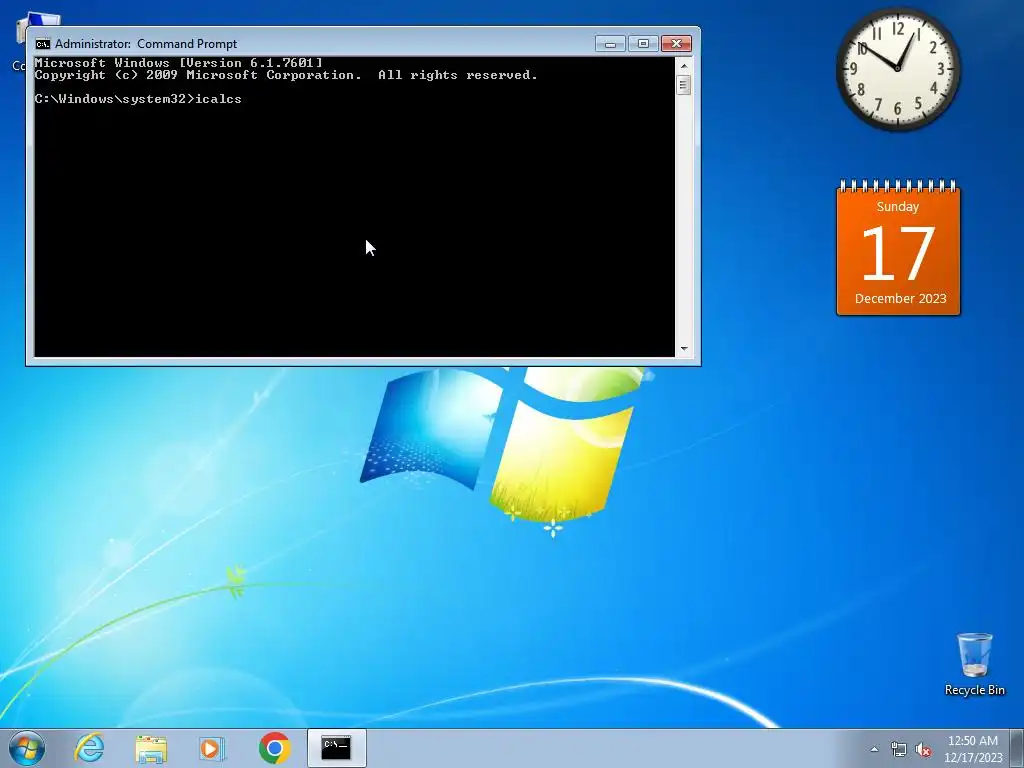Click the Copyright 2009 Microsoft Corporation line

tap(286, 75)
